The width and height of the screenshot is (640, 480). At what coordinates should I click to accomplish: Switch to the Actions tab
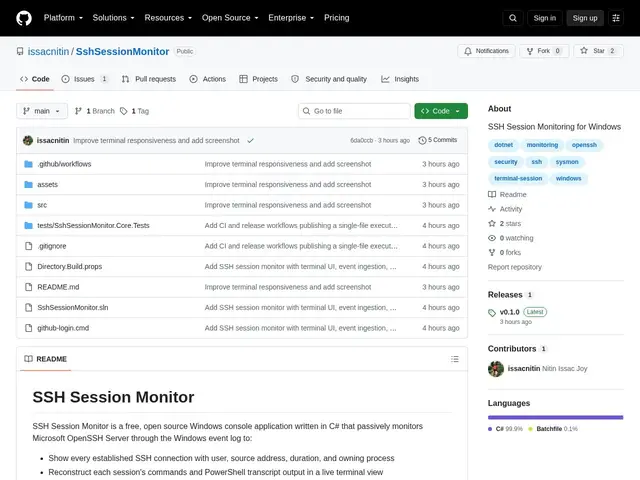point(207,79)
